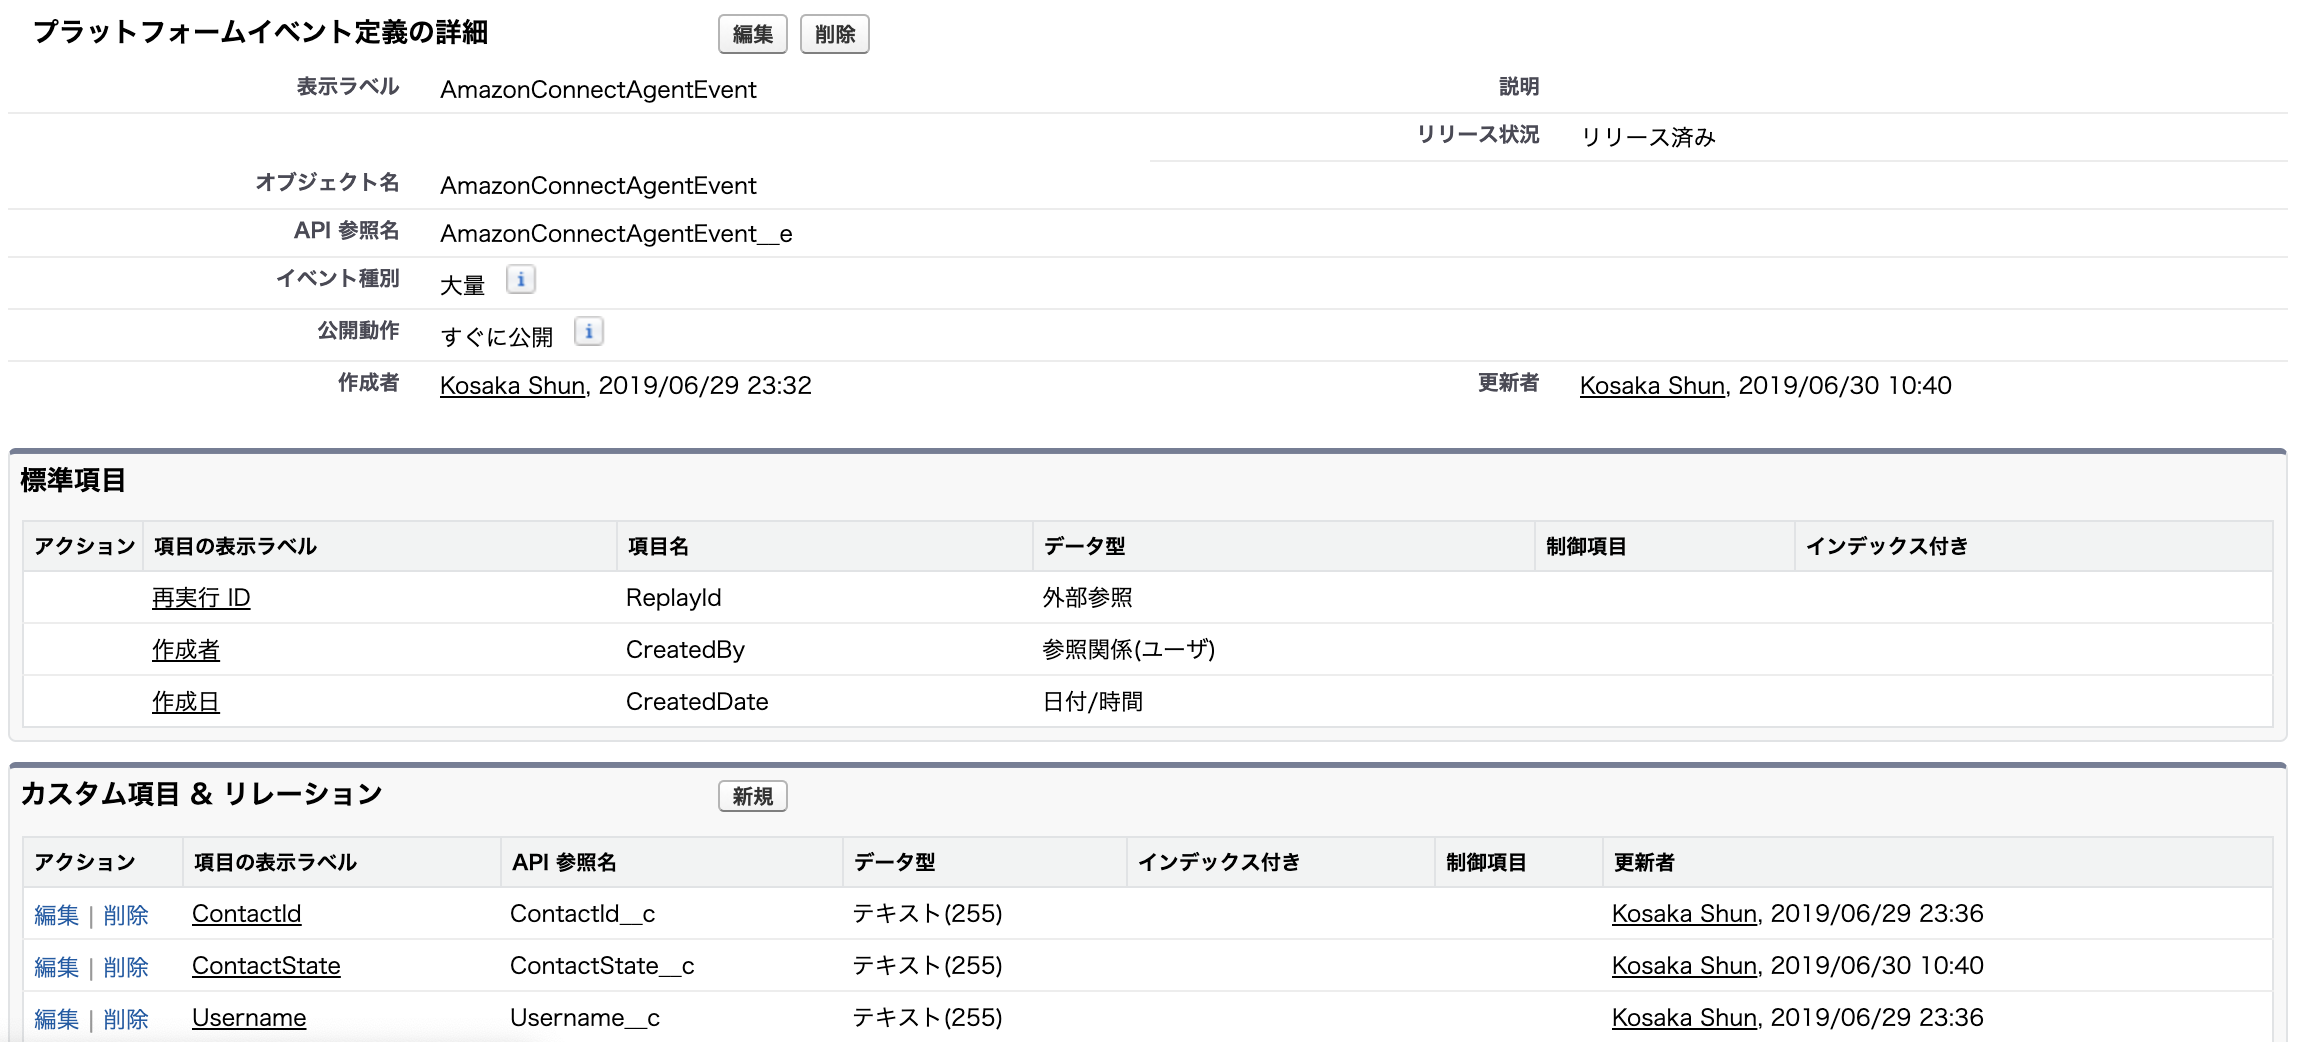Click 削除 for the Username row
Viewport: 2302px width, 1042px height.
(126, 1018)
